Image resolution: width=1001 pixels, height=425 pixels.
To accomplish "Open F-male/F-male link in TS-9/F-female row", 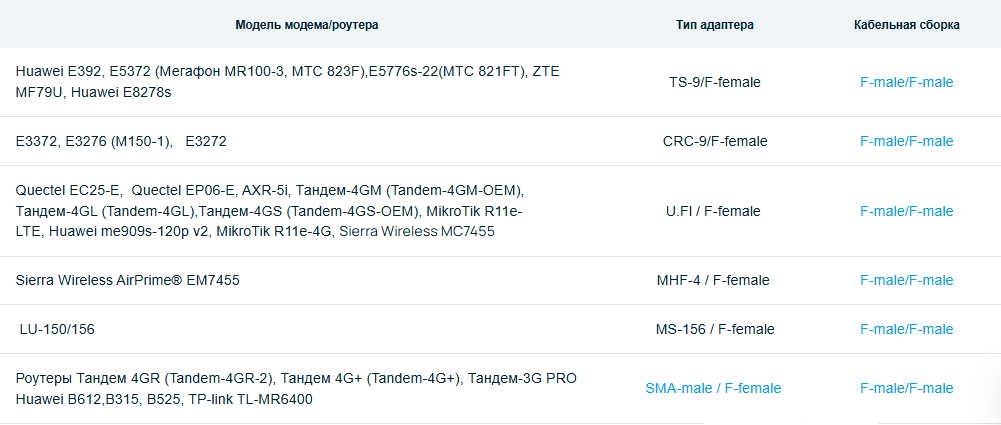I will pyautogui.click(x=906, y=82).
